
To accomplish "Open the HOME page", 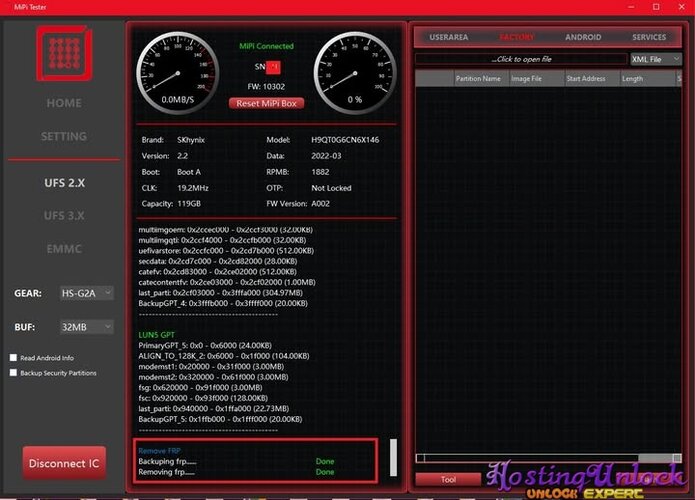I will point(64,103).
